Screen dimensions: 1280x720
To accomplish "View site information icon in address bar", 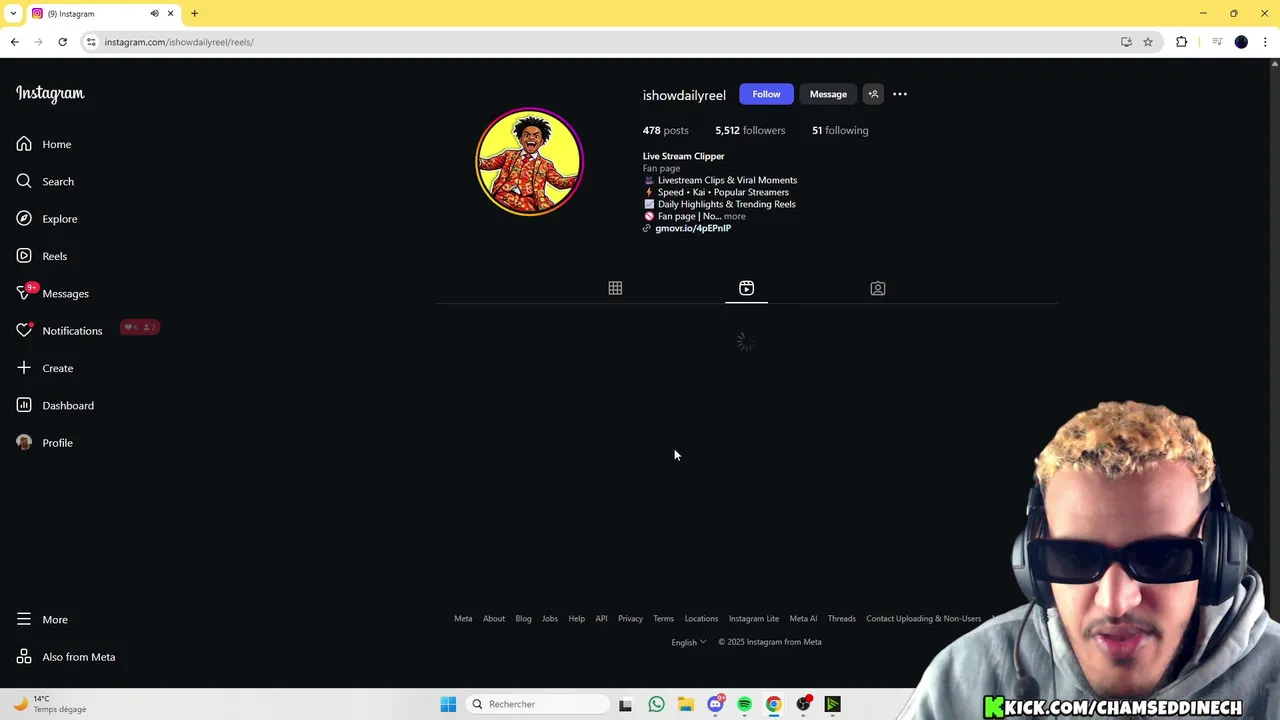I will pos(91,42).
